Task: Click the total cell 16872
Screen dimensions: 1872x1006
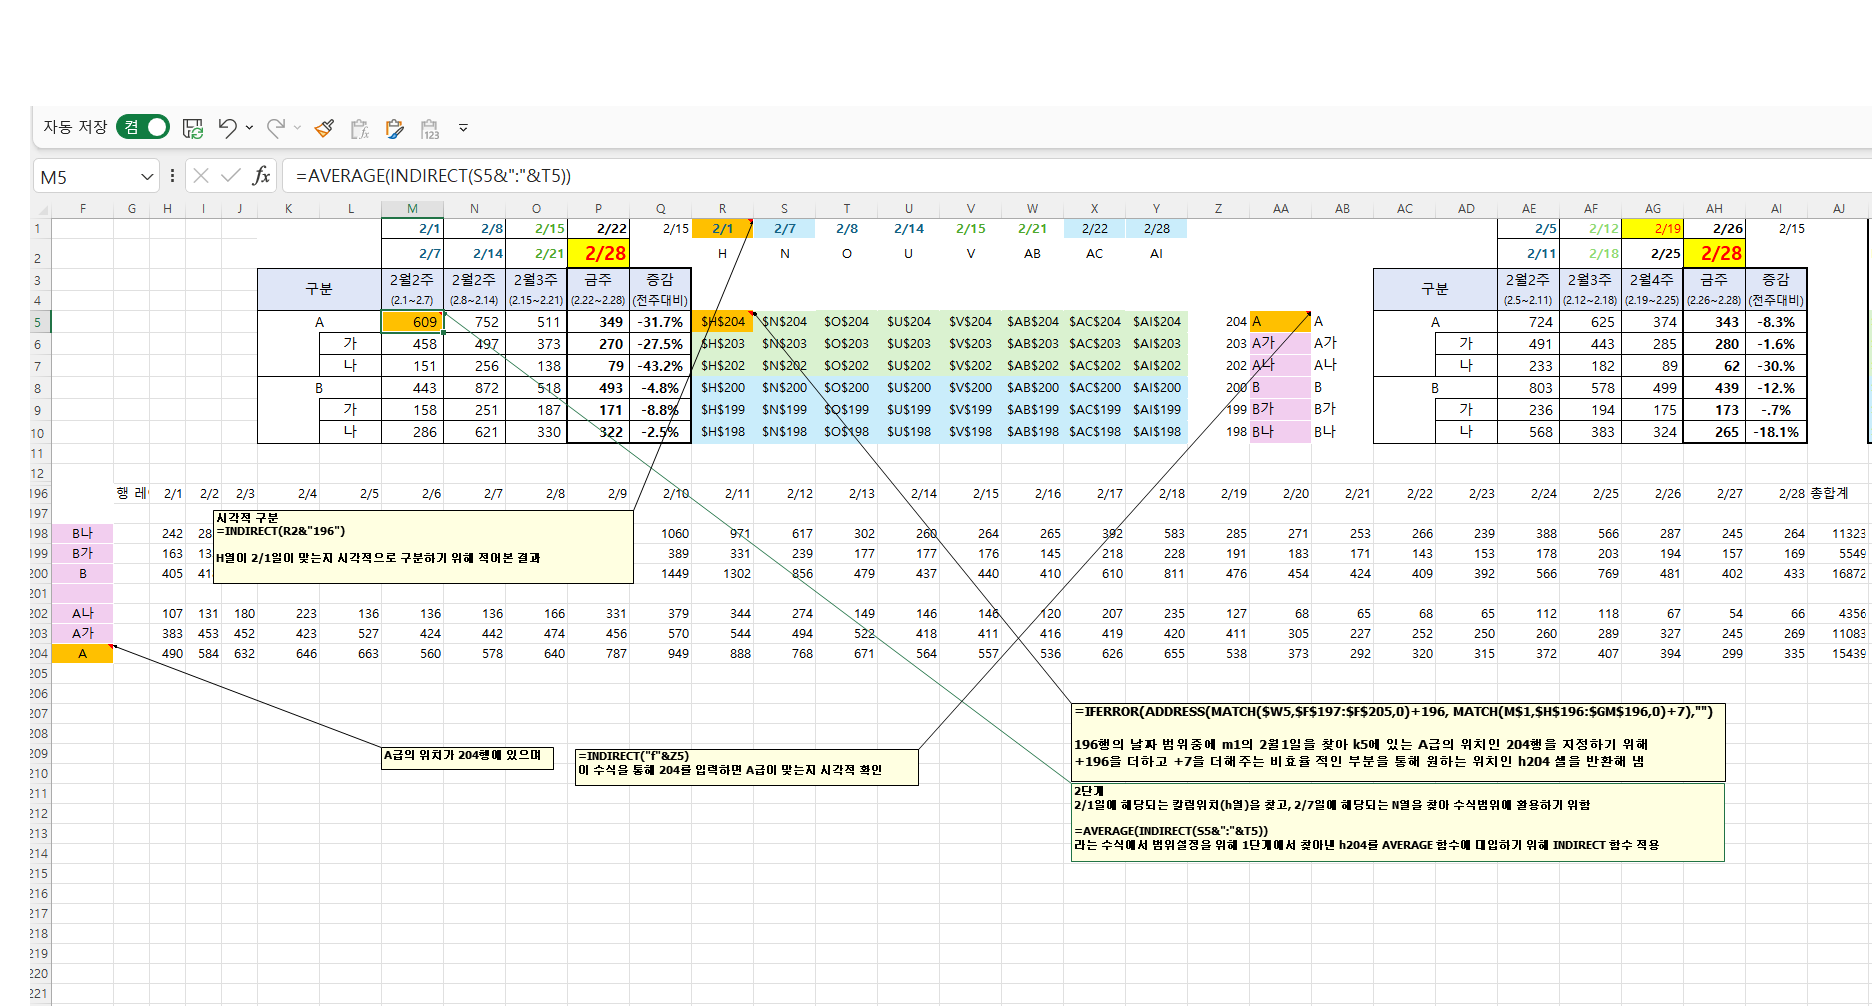Action: (1838, 573)
